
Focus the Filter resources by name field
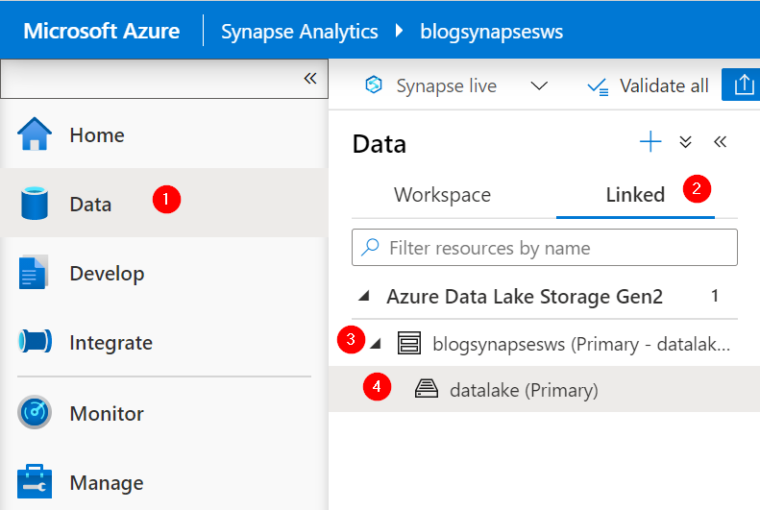(x=545, y=247)
